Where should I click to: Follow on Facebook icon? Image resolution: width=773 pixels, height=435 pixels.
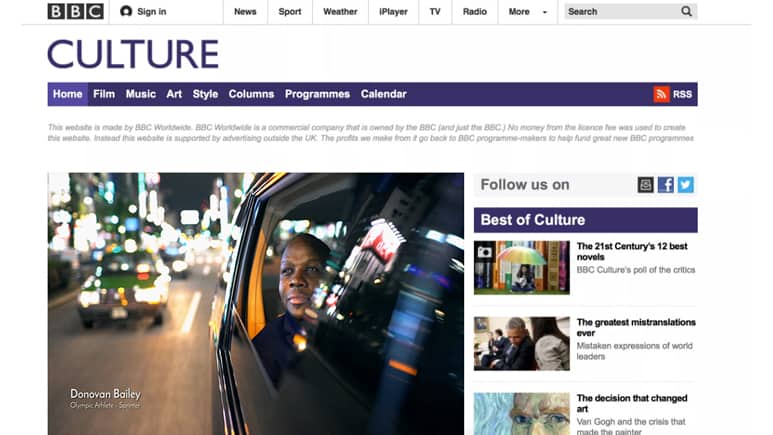click(x=666, y=185)
